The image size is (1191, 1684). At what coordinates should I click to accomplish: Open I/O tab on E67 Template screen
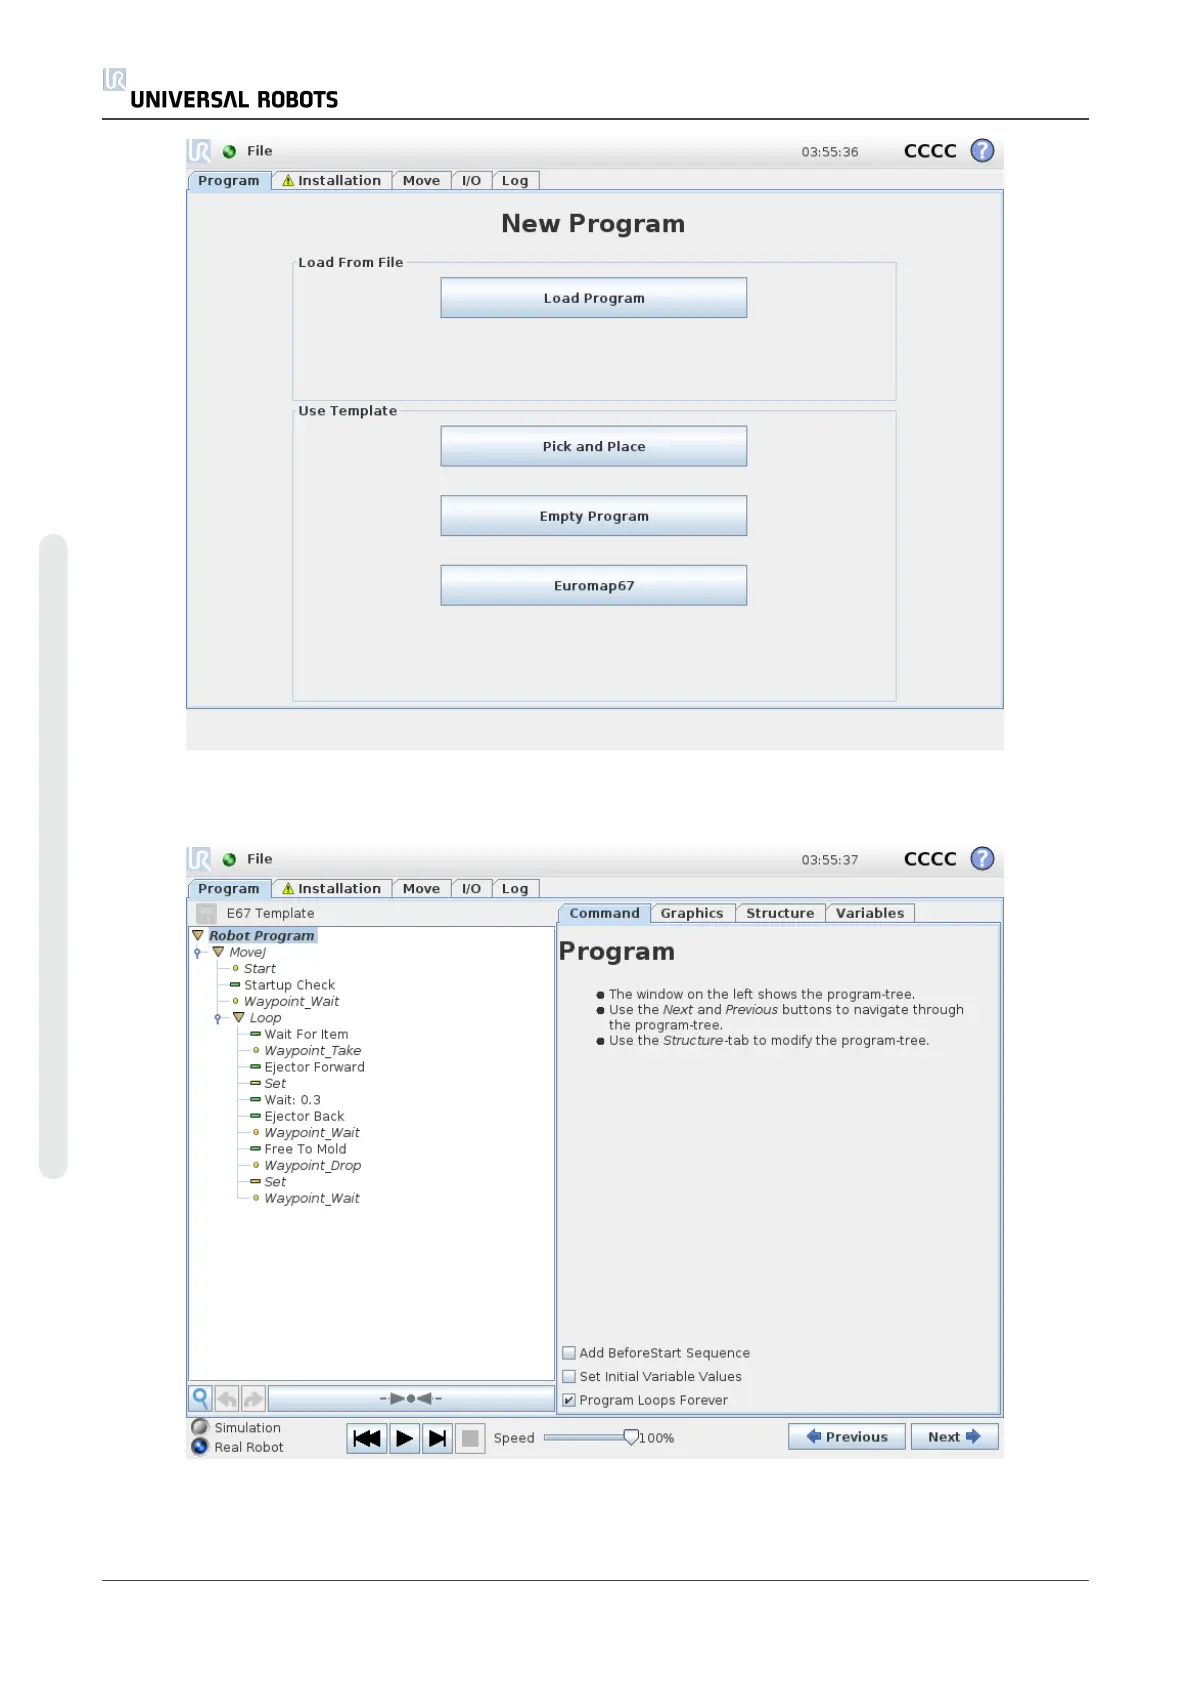pos(471,889)
